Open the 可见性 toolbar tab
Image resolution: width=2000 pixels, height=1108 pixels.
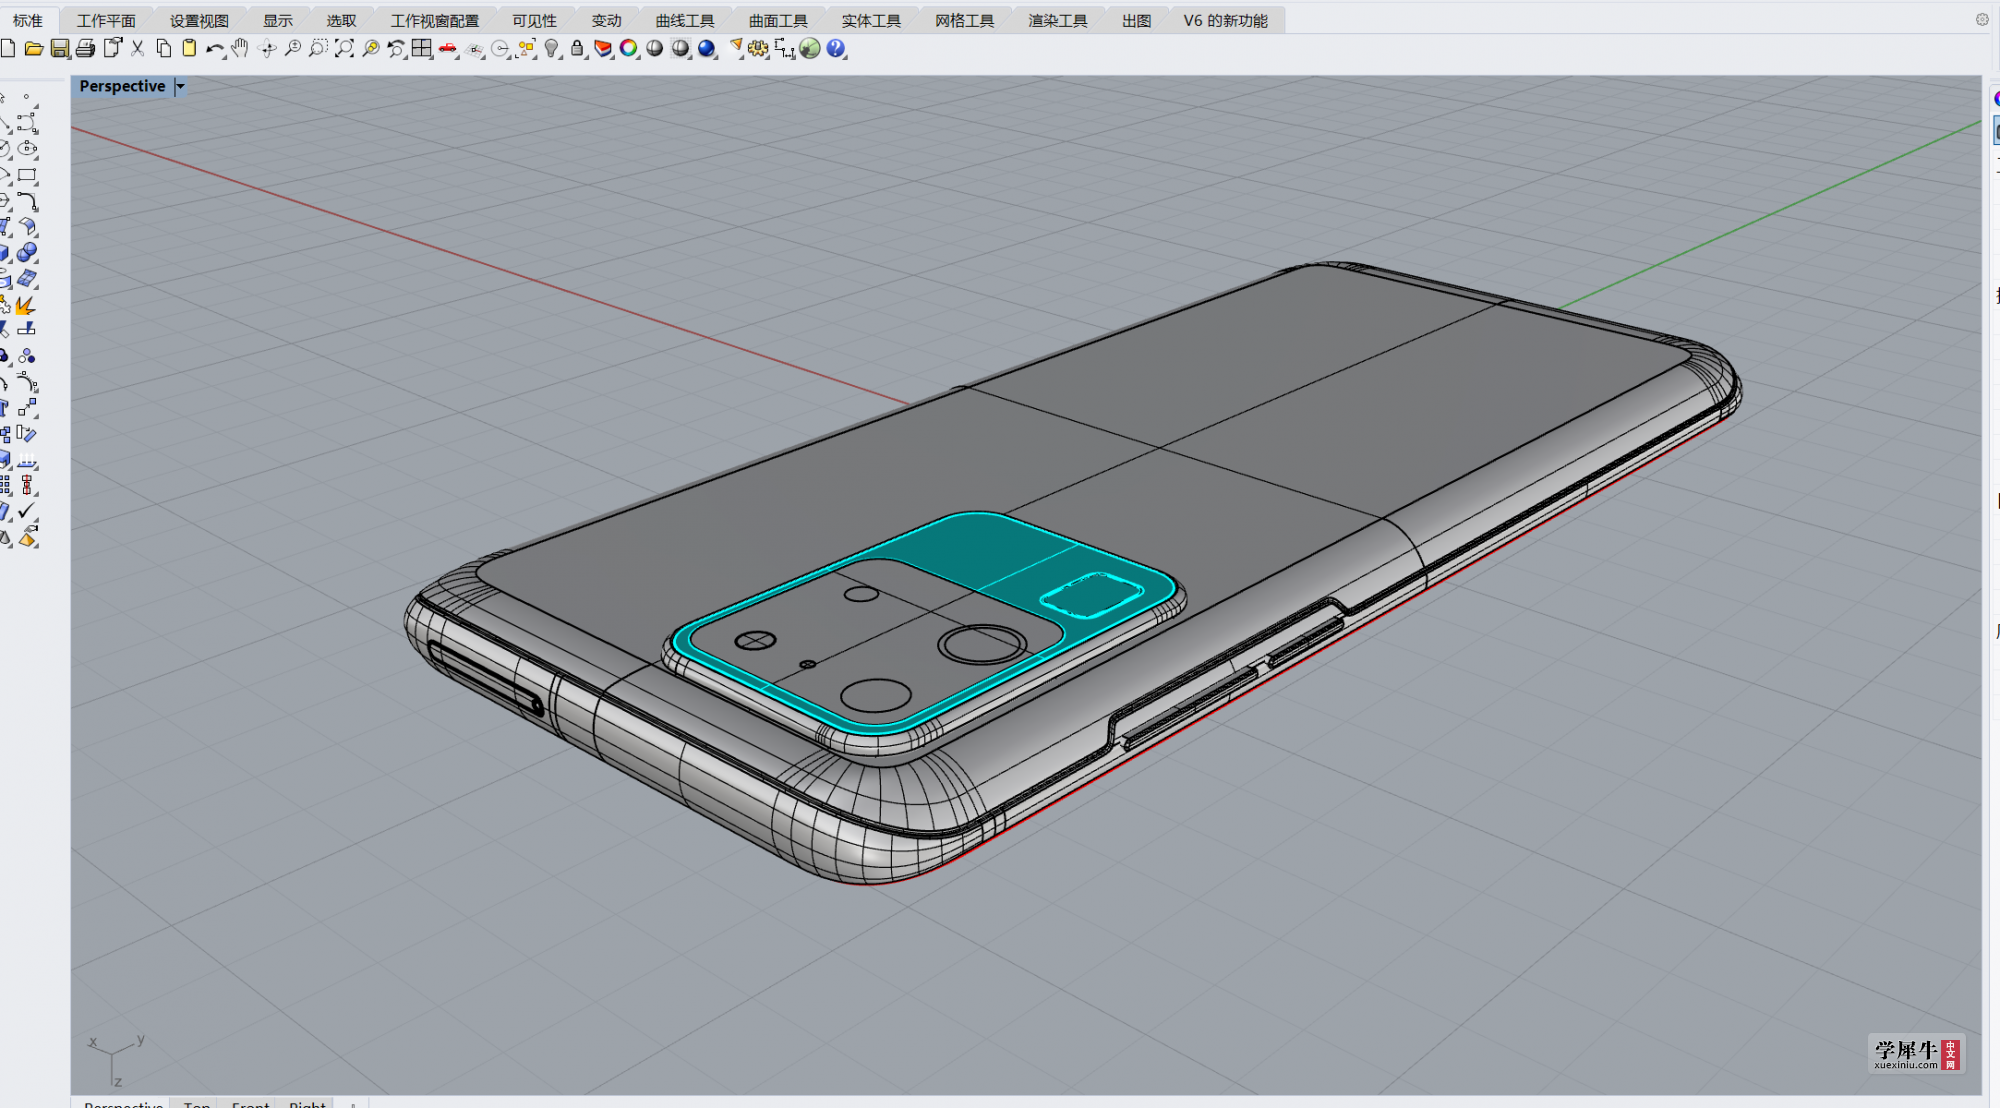tap(534, 20)
